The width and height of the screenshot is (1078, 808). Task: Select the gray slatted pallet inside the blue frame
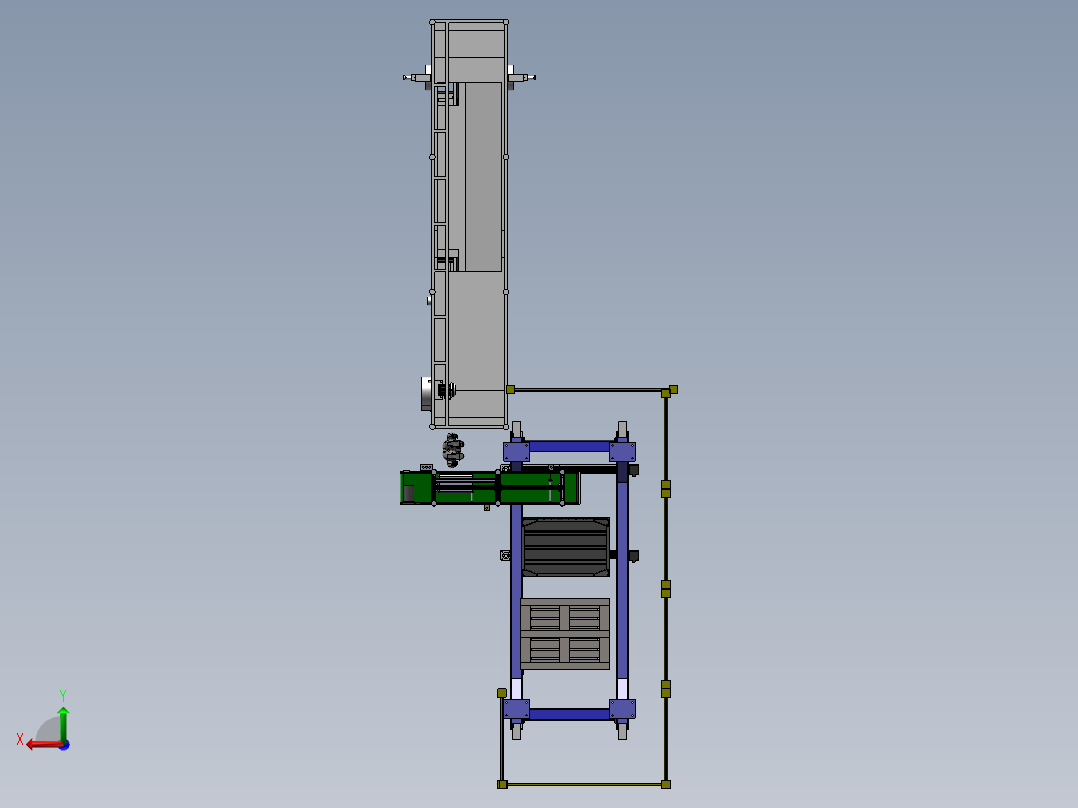565,633
